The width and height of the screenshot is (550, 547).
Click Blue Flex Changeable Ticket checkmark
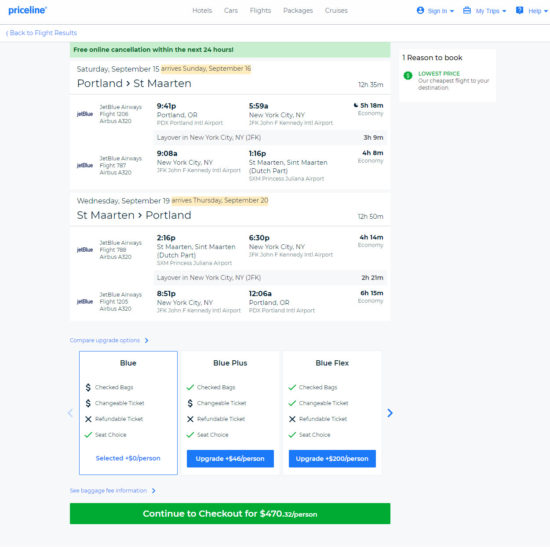[x=292, y=403]
